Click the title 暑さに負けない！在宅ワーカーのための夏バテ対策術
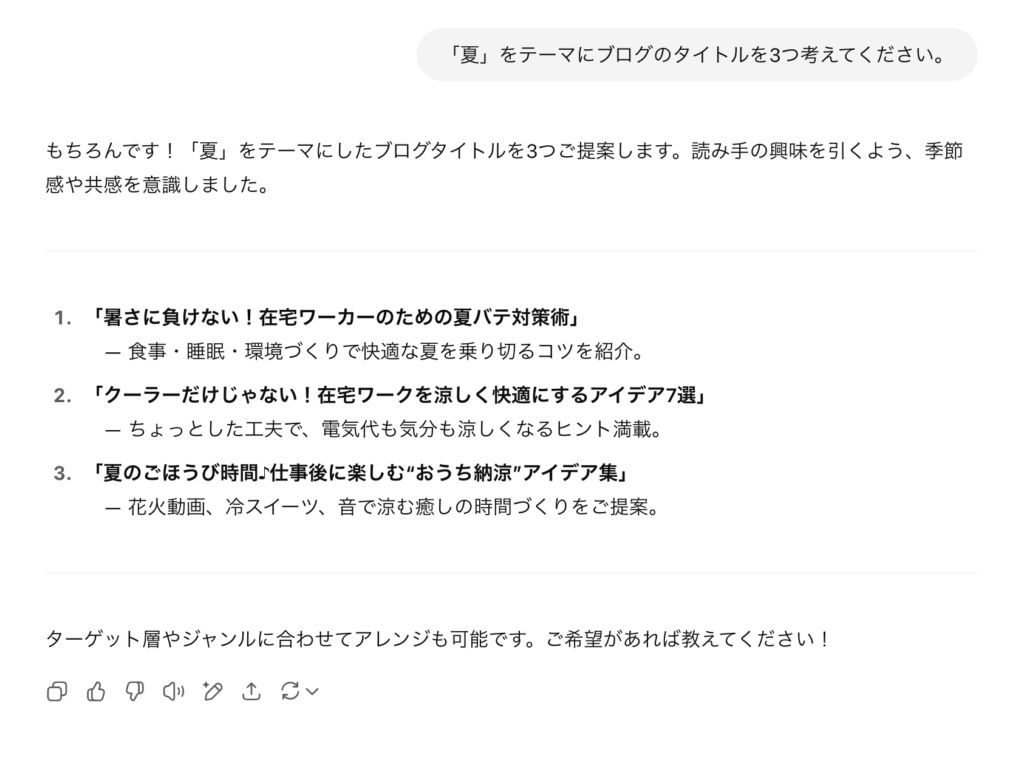The width and height of the screenshot is (1024, 763). [x=336, y=318]
